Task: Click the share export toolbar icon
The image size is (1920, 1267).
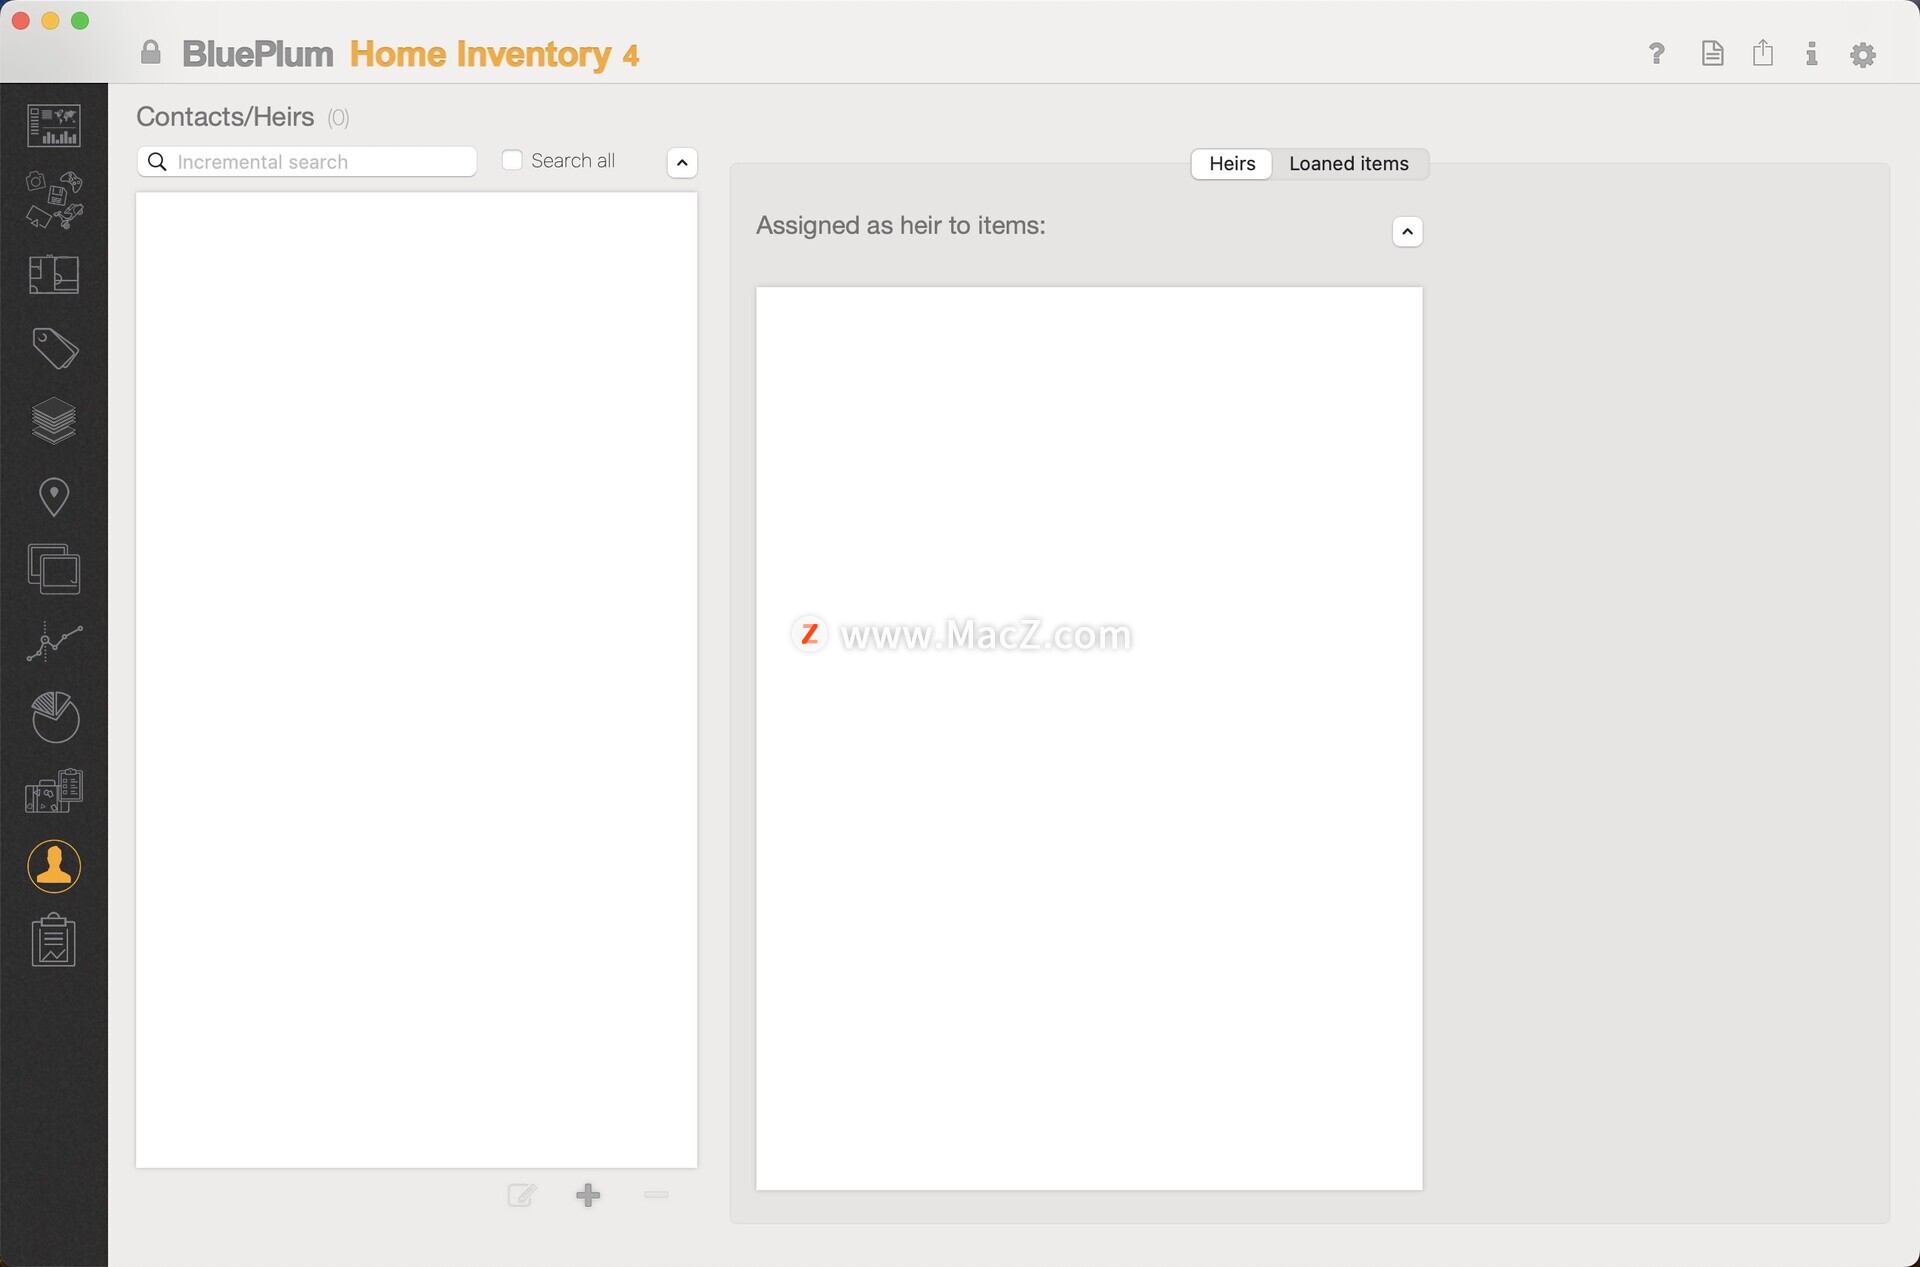Action: [x=1763, y=52]
